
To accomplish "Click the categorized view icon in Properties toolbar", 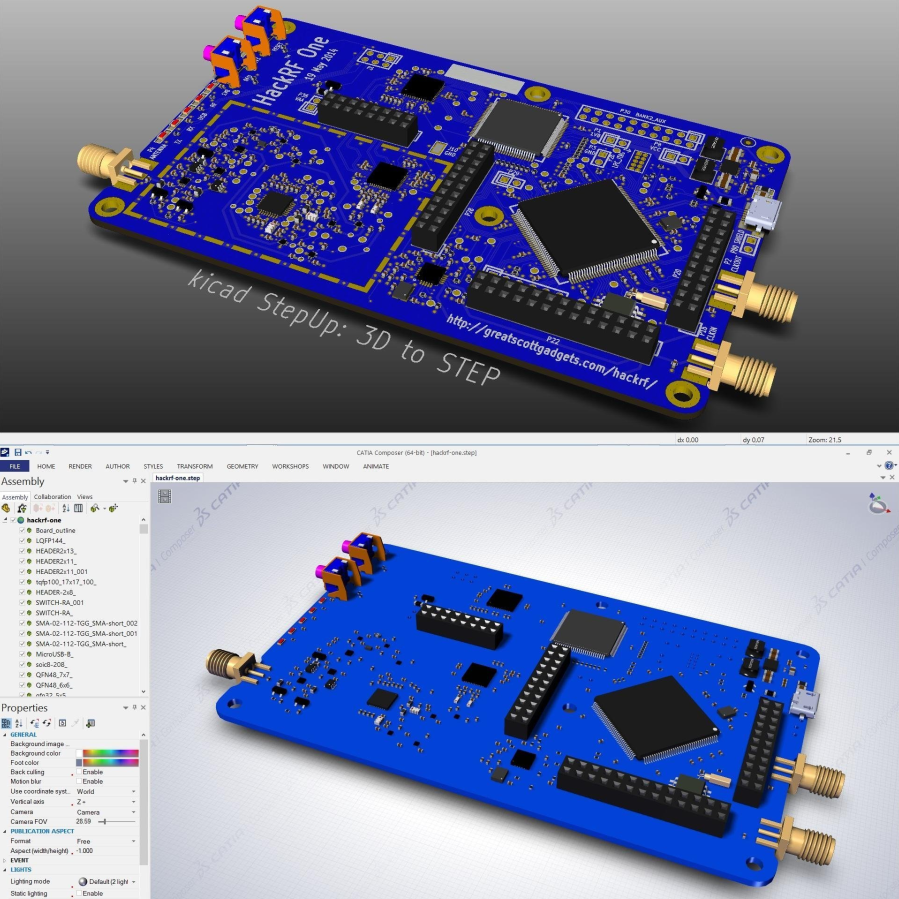I will click(7, 722).
